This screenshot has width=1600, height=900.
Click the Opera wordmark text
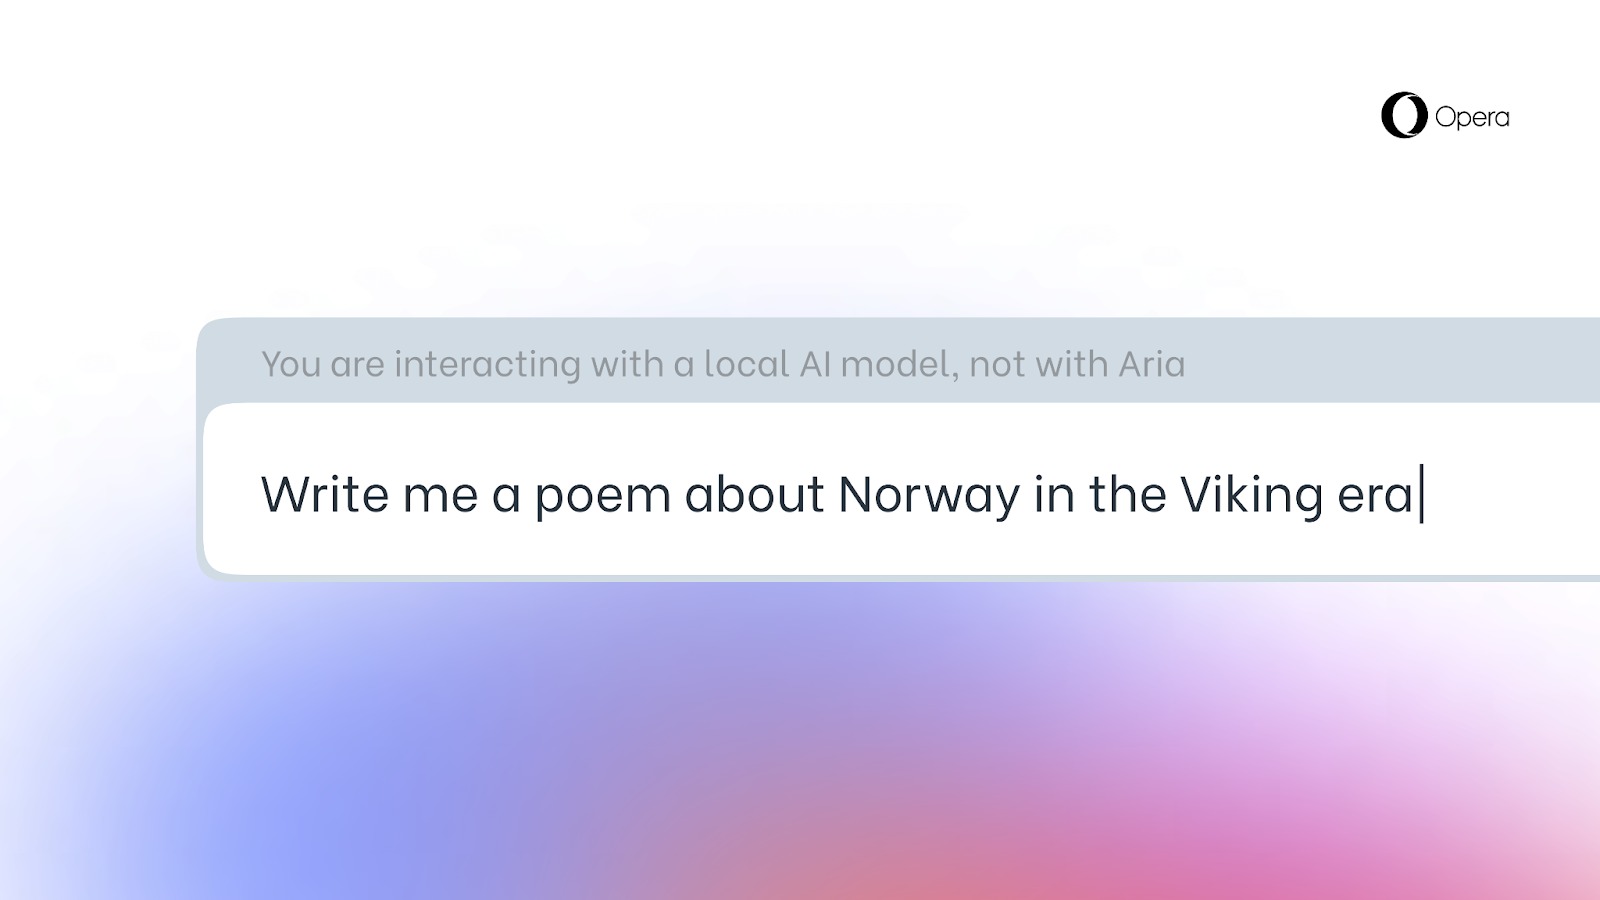click(x=1472, y=117)
